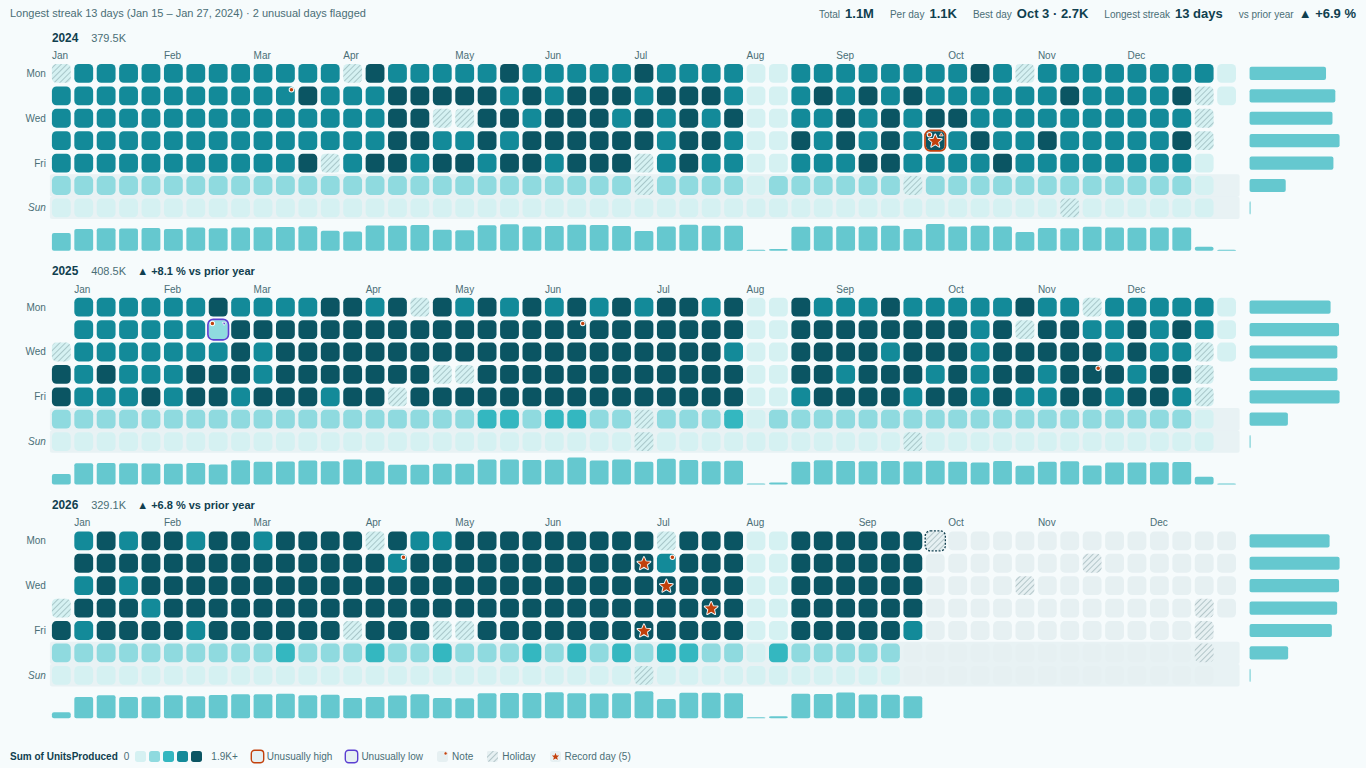Viewport: 1366px width, 768px height.
Task: Click the 2026 total 329.1K
Action: coord(109,505)
